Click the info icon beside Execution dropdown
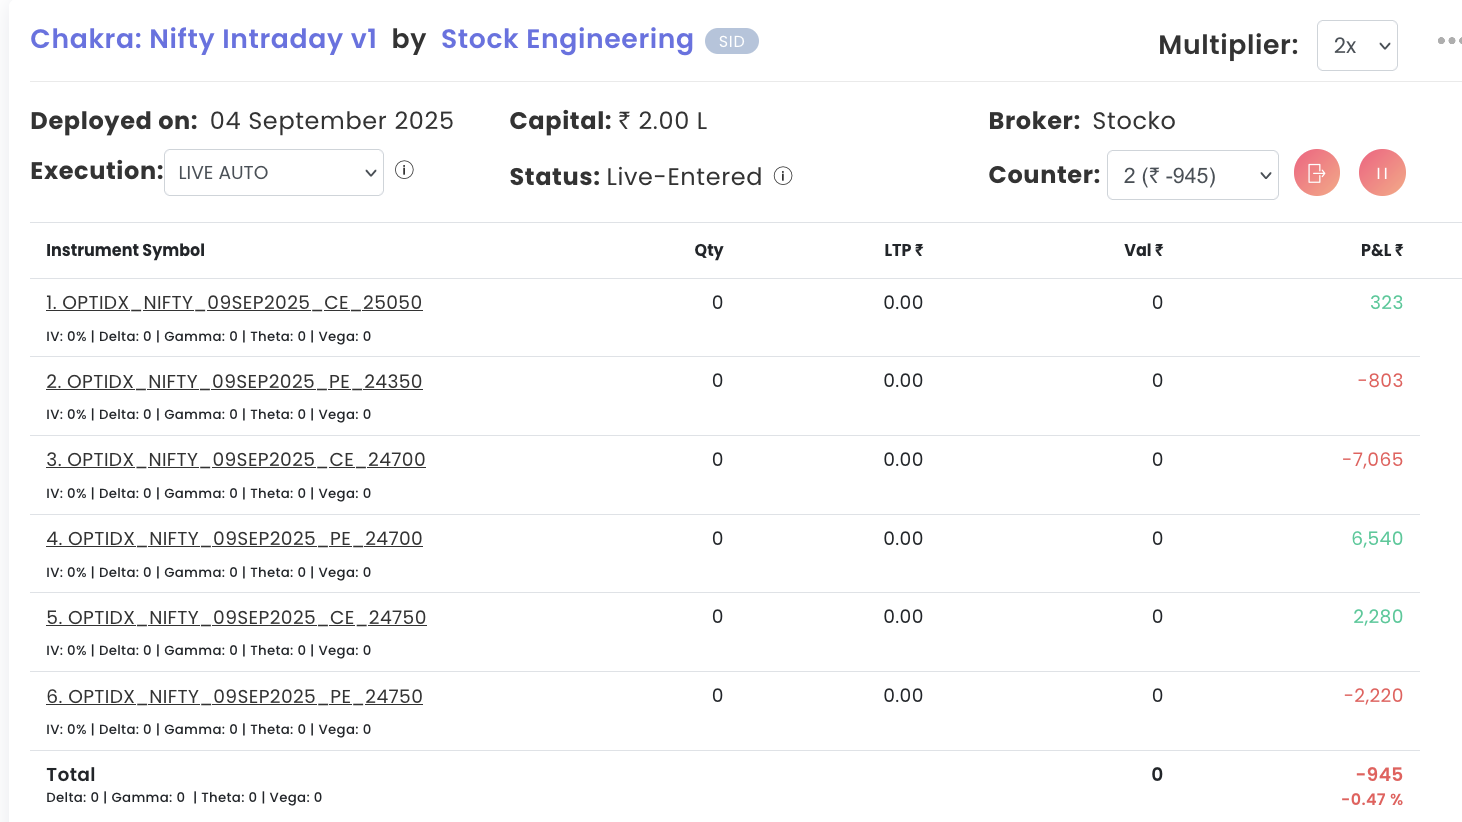Screen dimensions: 1462x822 (x=404, y=170)
